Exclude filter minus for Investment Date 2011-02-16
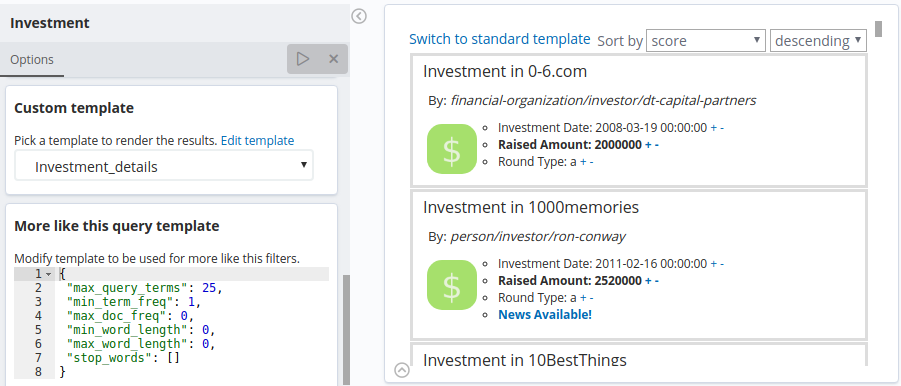 pos(722,264)
